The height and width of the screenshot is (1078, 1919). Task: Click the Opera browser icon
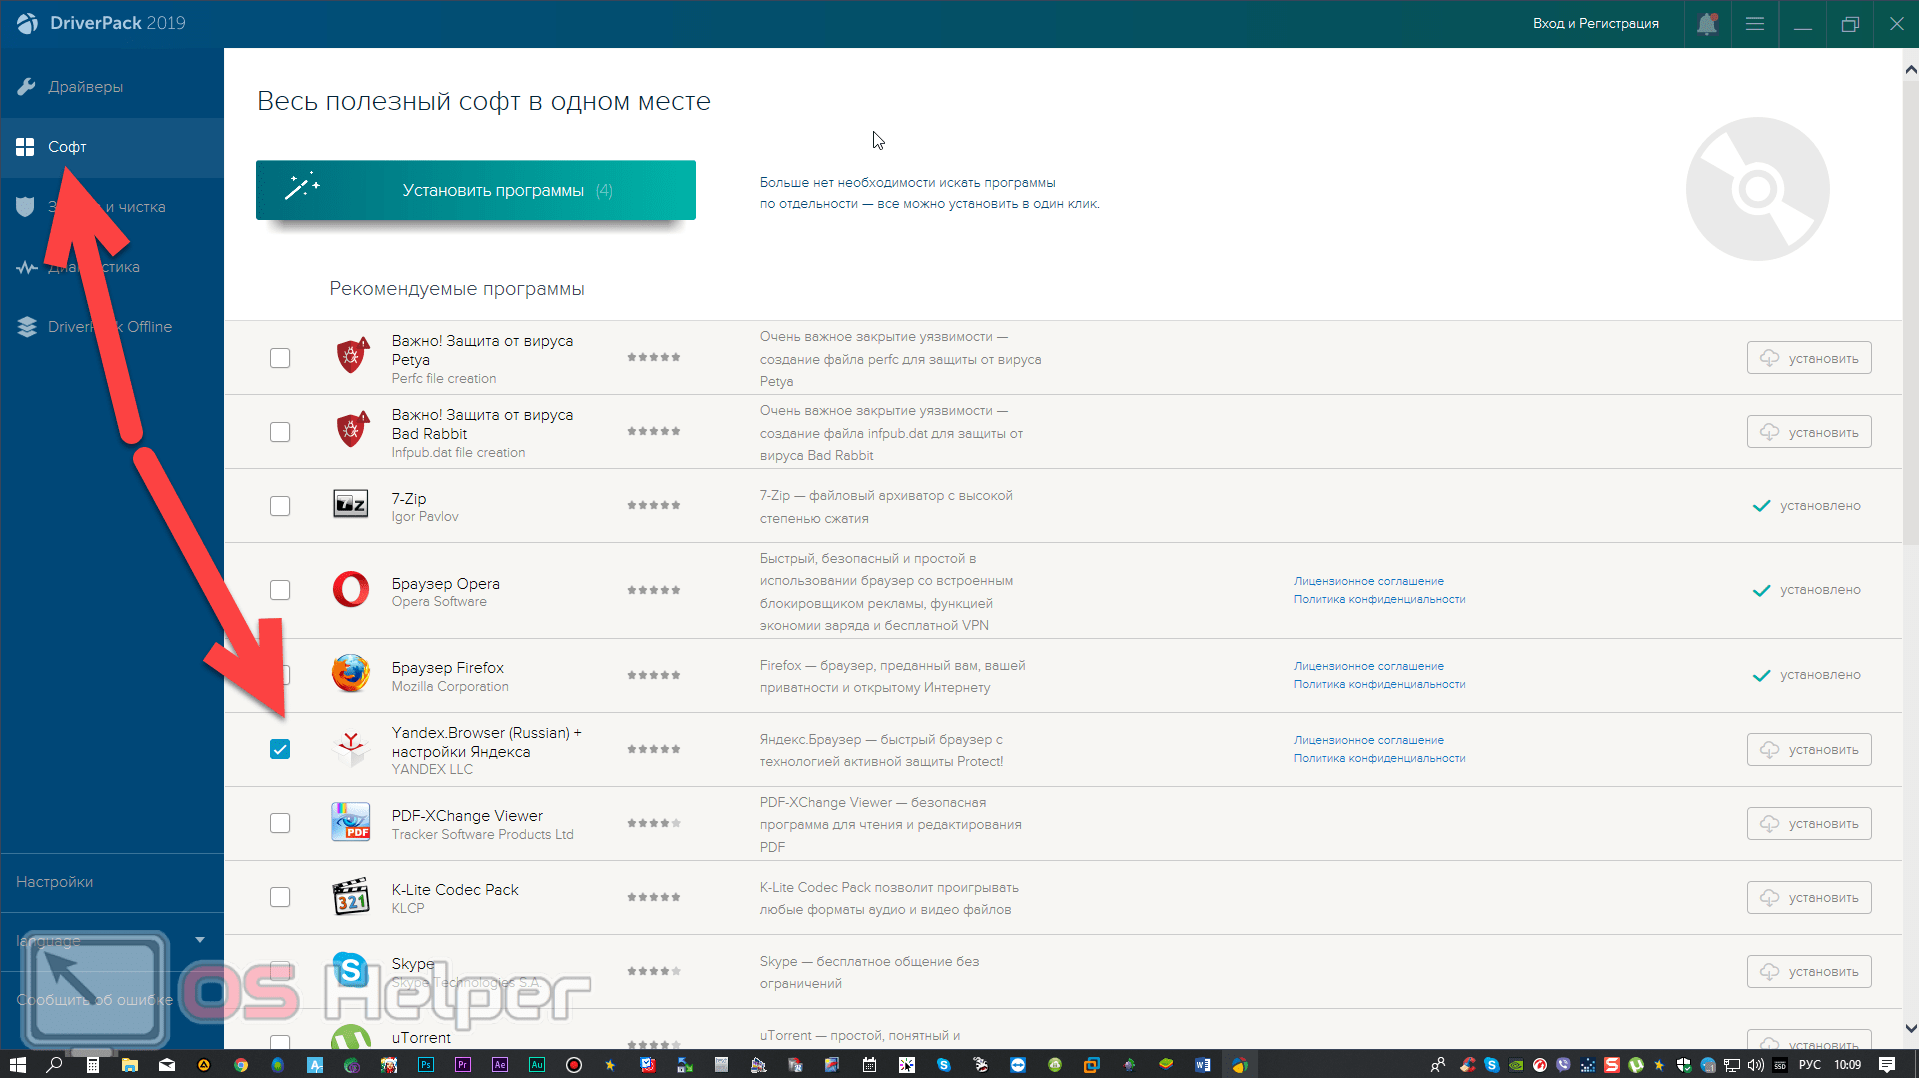click(350, 590)
